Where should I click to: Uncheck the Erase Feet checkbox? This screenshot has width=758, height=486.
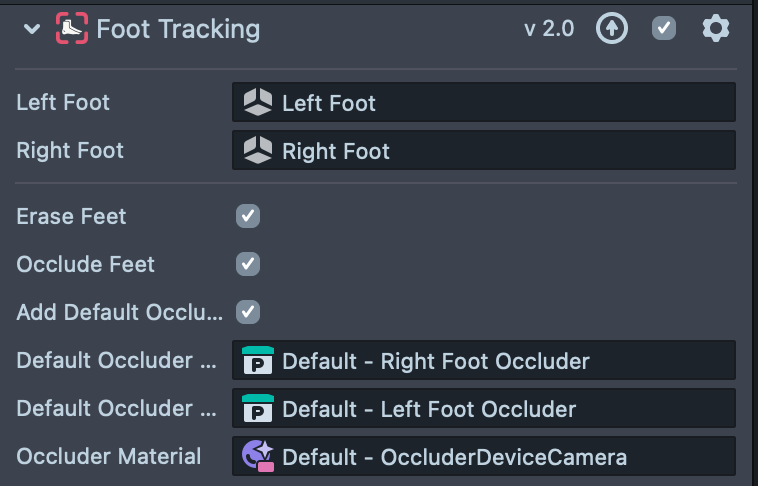click(x=248, y=216)
